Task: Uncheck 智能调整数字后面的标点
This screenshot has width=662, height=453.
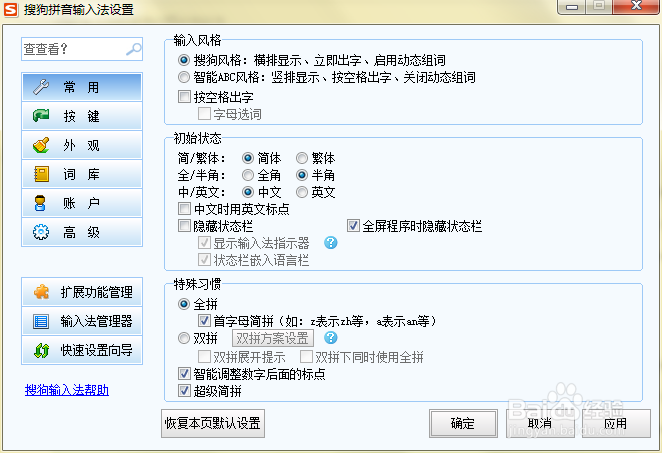Action: click(x=184, y=373)
